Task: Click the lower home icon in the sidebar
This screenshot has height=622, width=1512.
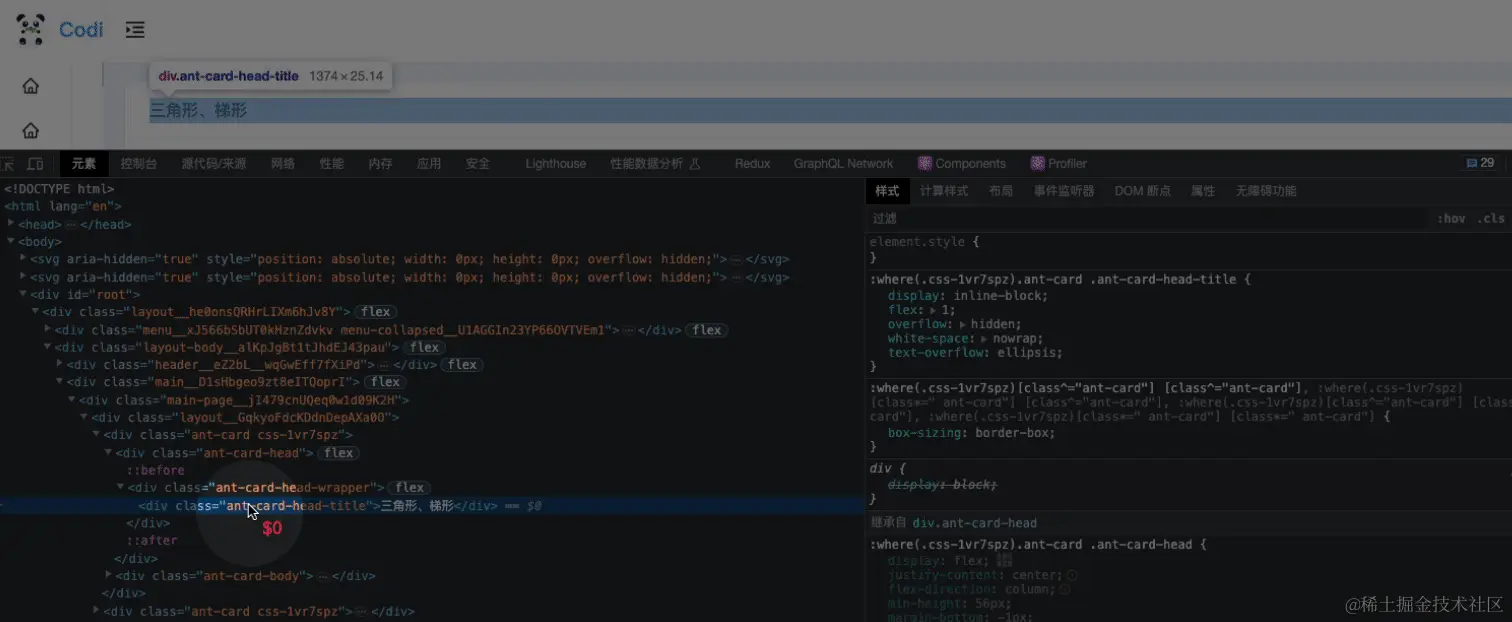Action: tap(30, 130)
